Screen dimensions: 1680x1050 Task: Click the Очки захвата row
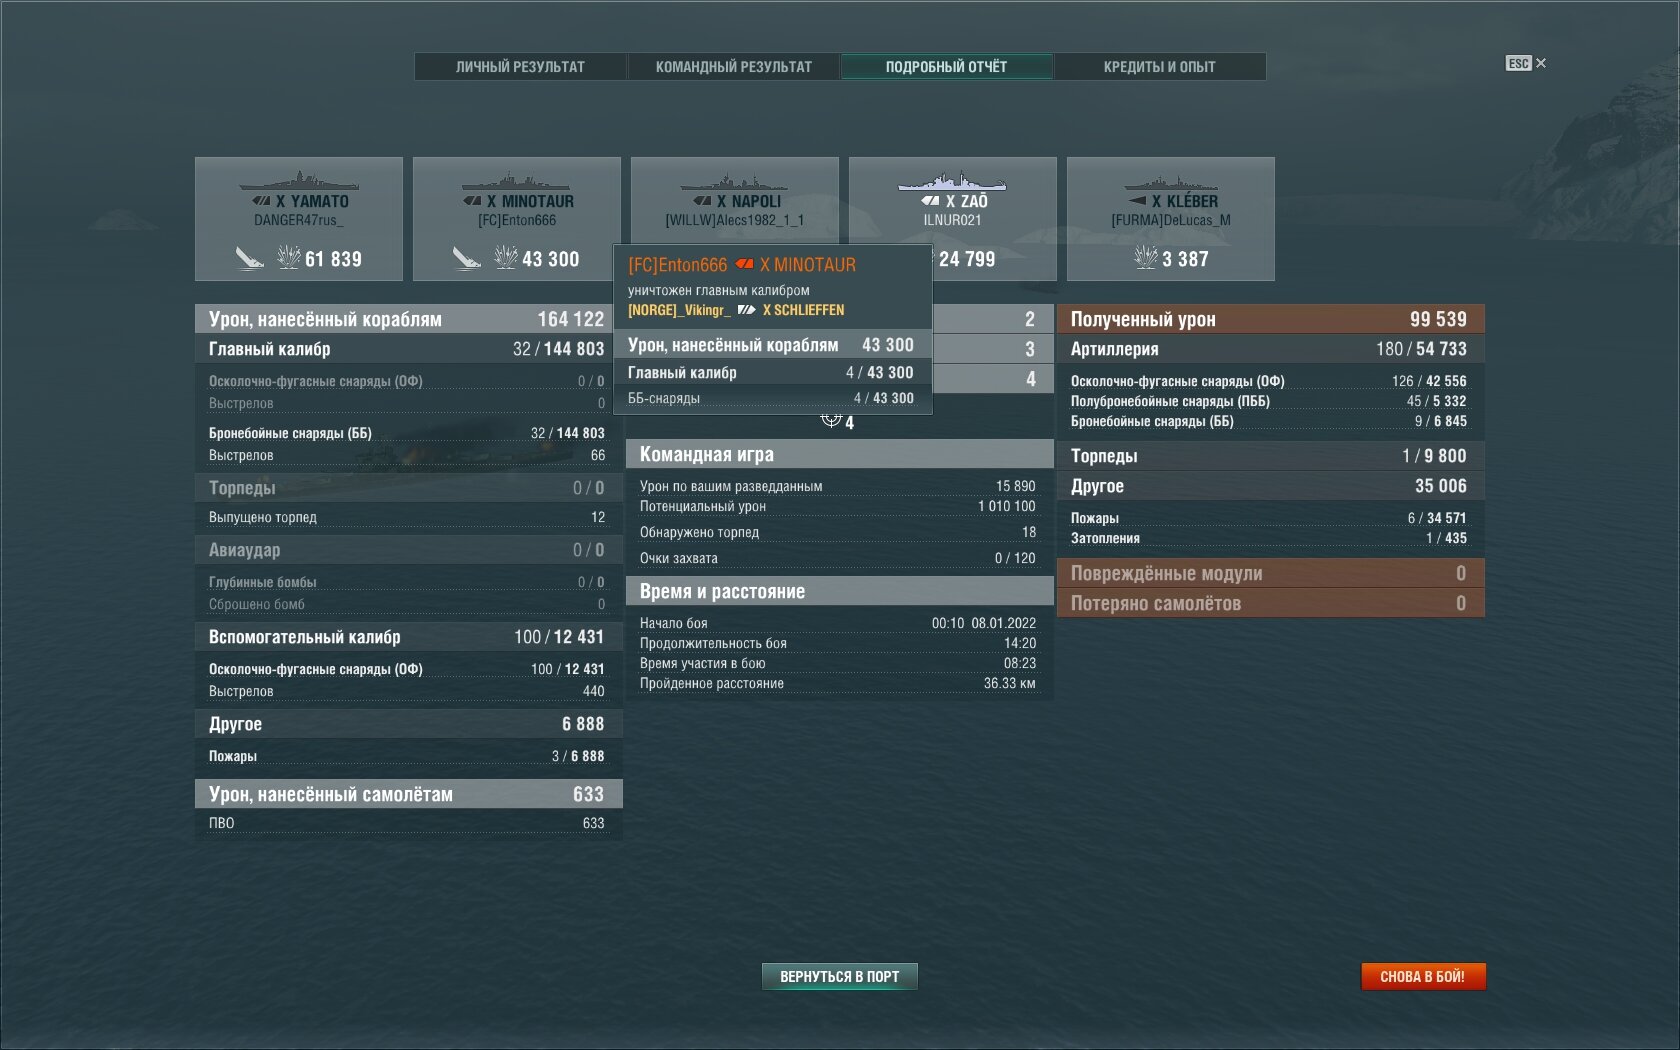pos(838,558)
